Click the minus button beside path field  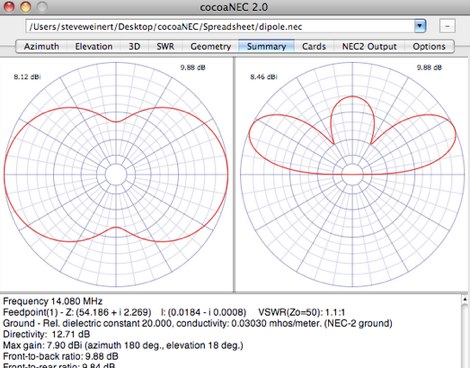(447, 26)
